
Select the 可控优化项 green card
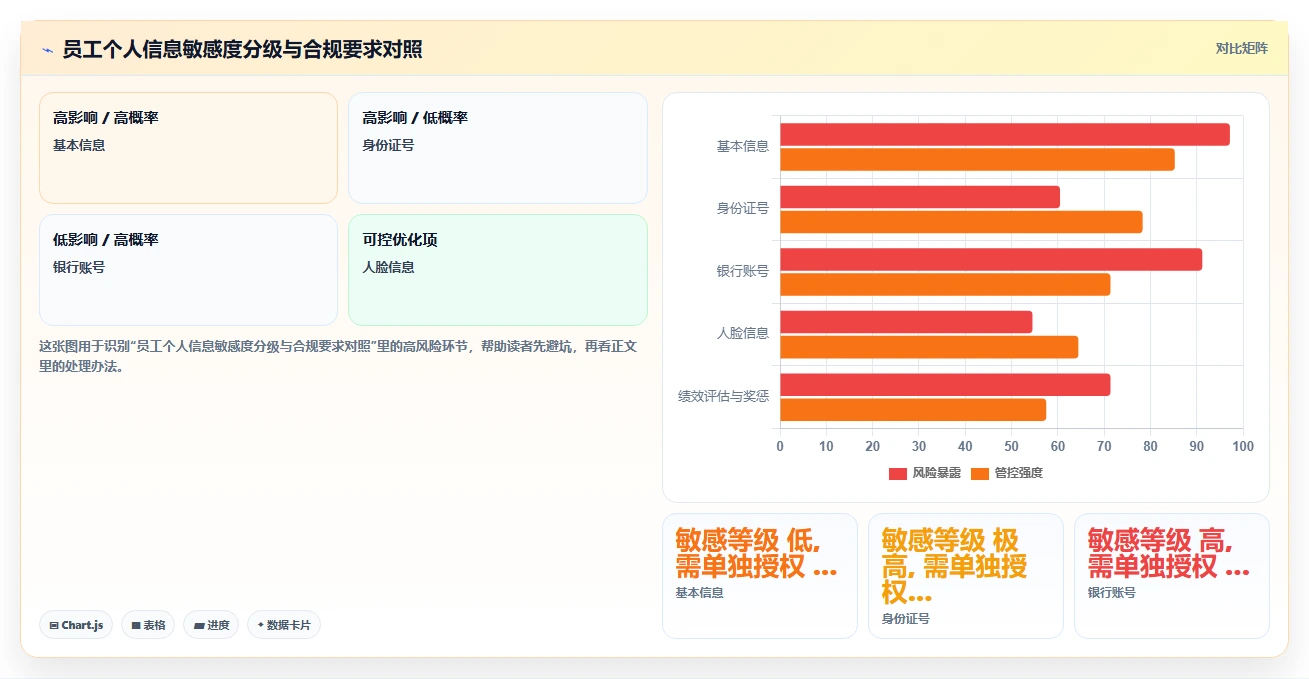[498, 270]
